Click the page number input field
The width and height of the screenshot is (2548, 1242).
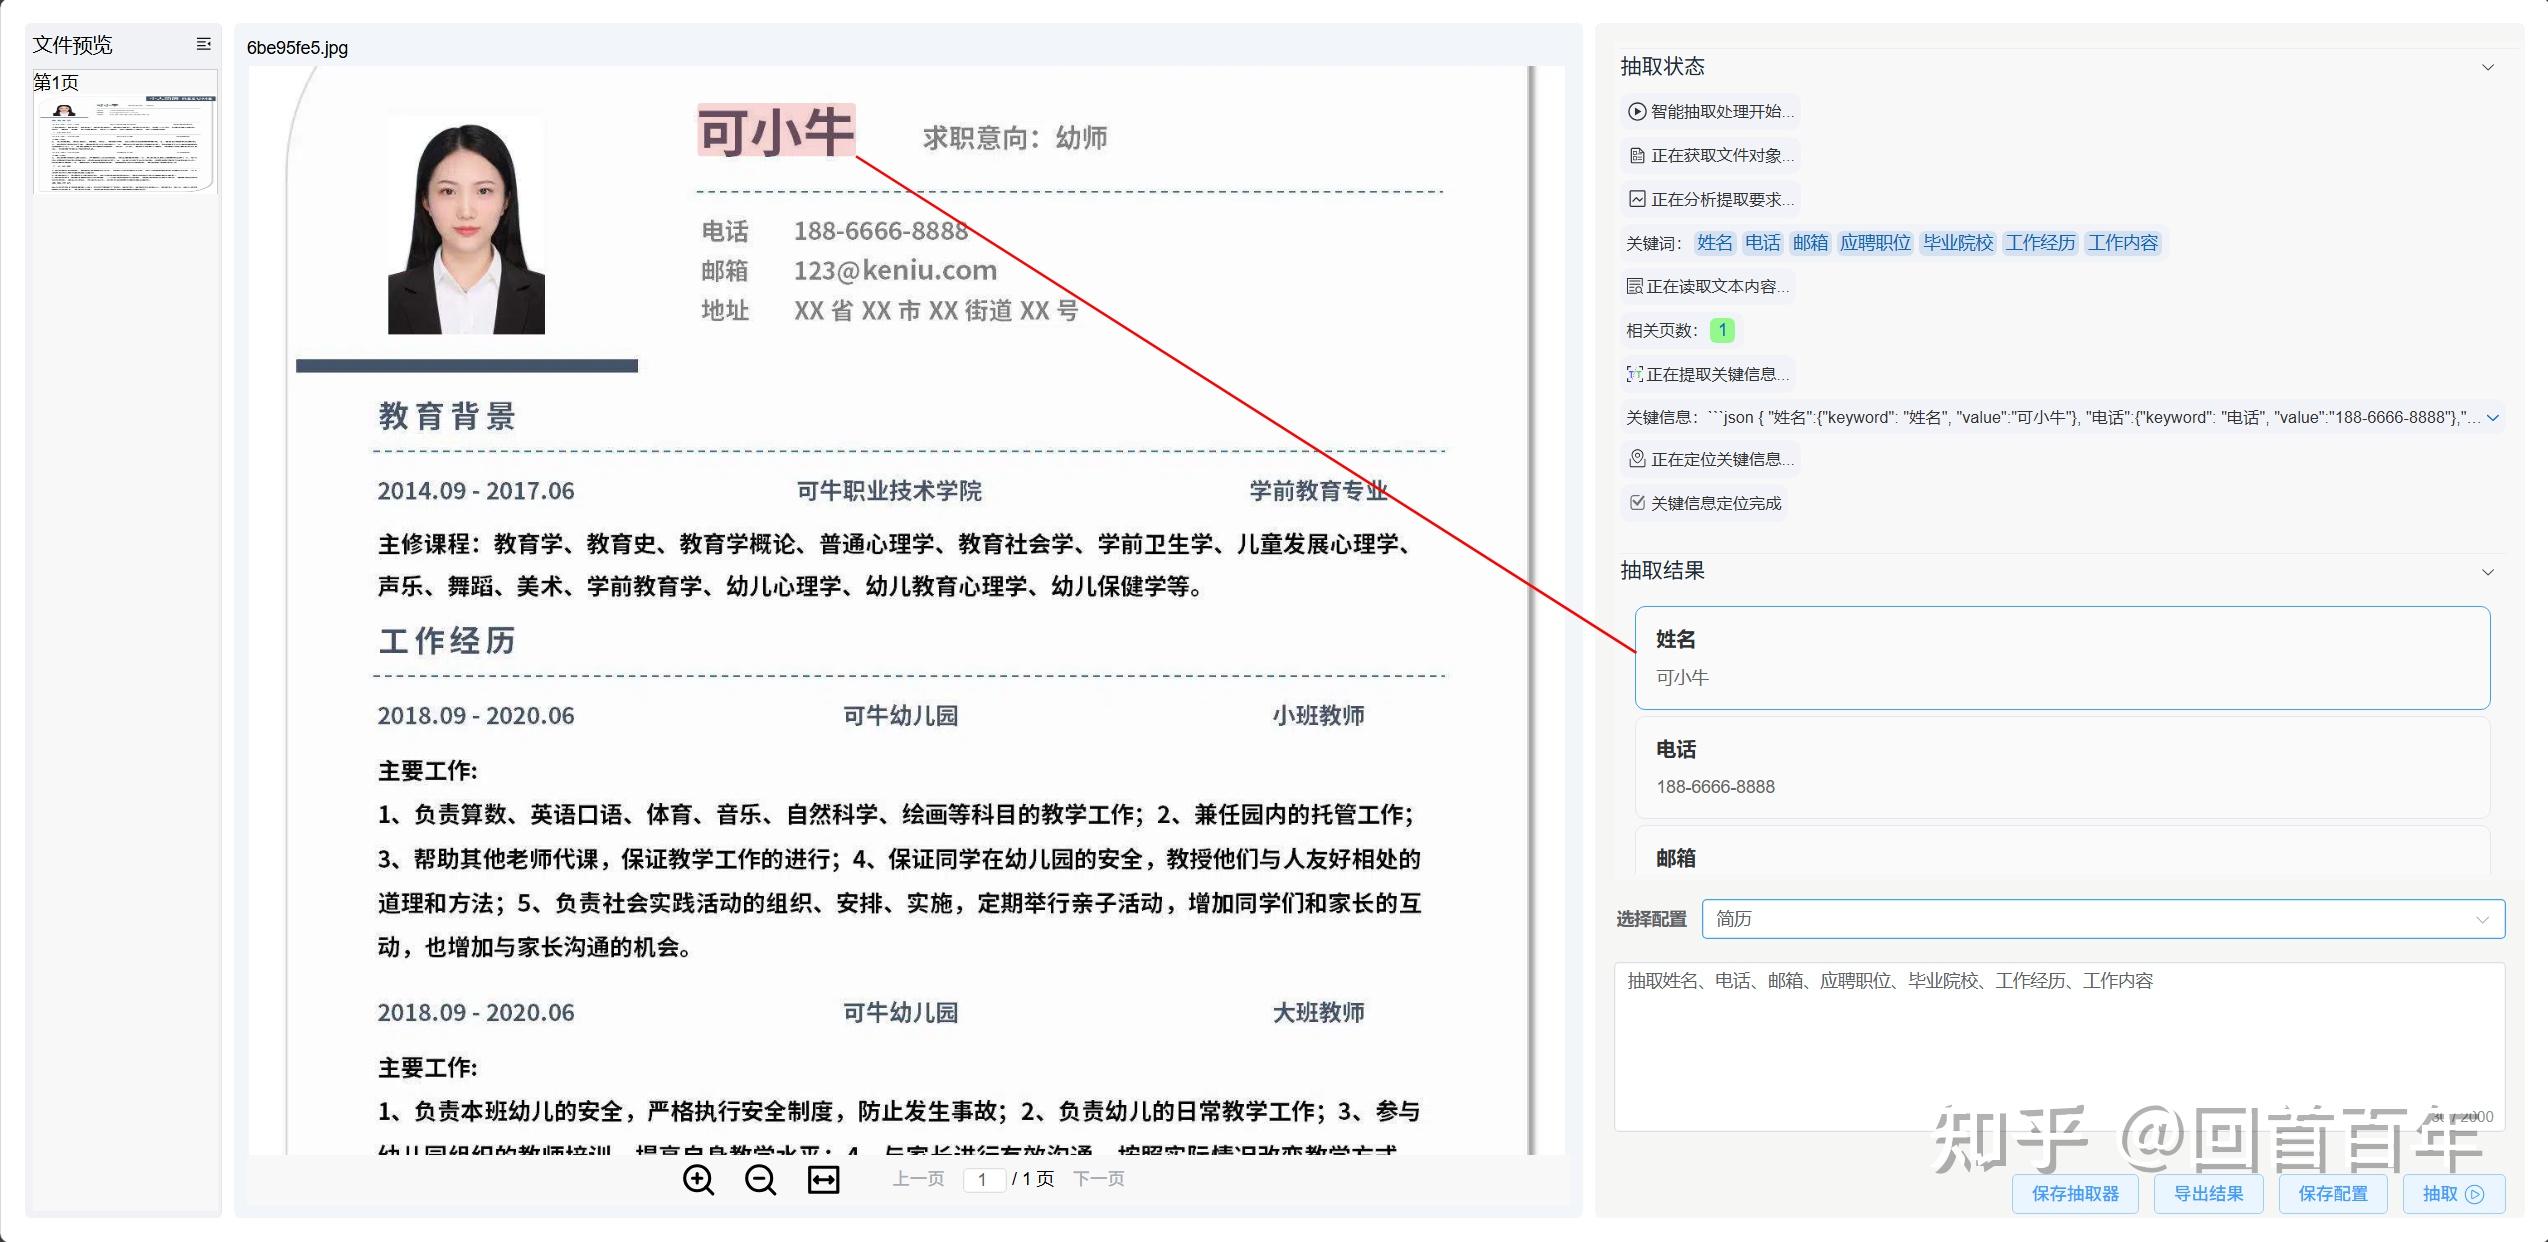985,1179
